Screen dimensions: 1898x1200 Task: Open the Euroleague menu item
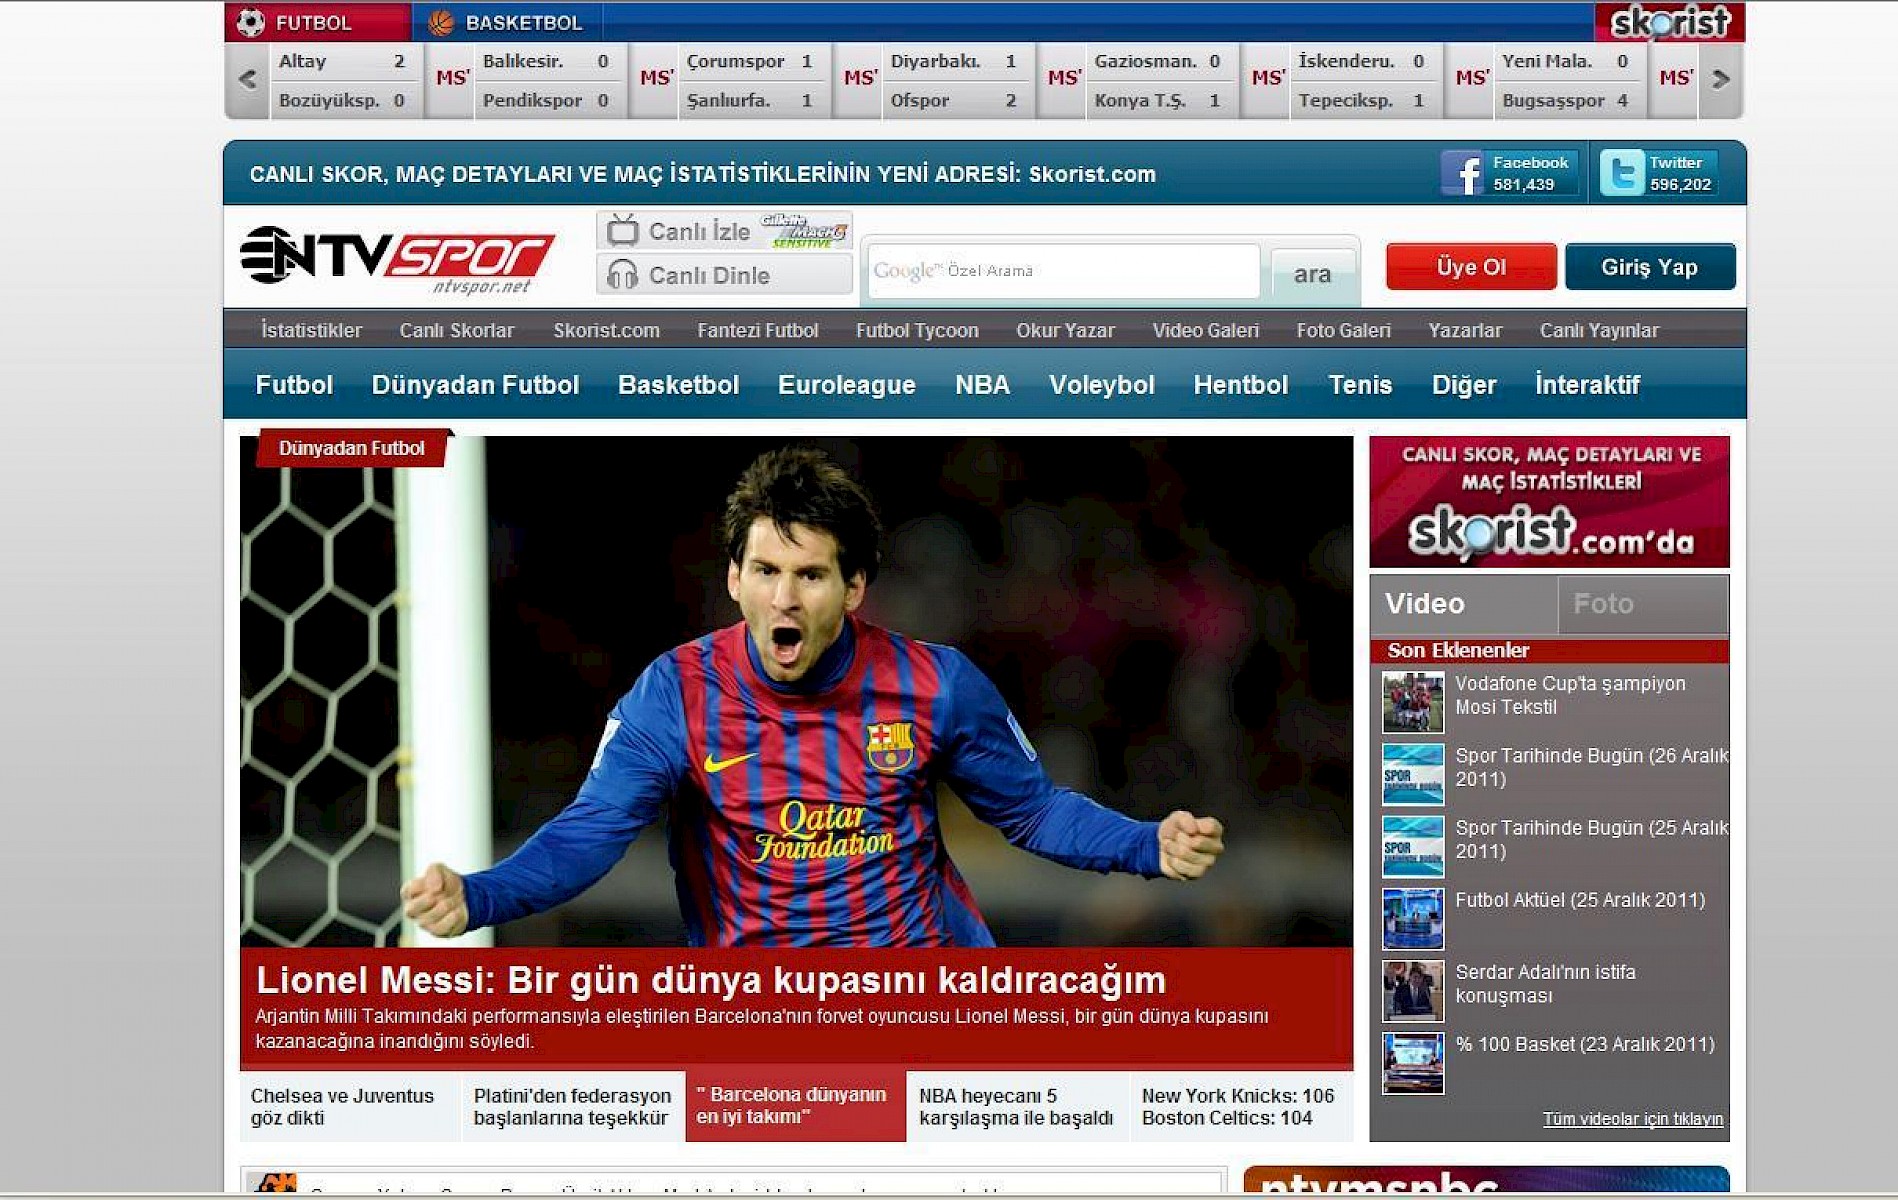click(846, 385)
